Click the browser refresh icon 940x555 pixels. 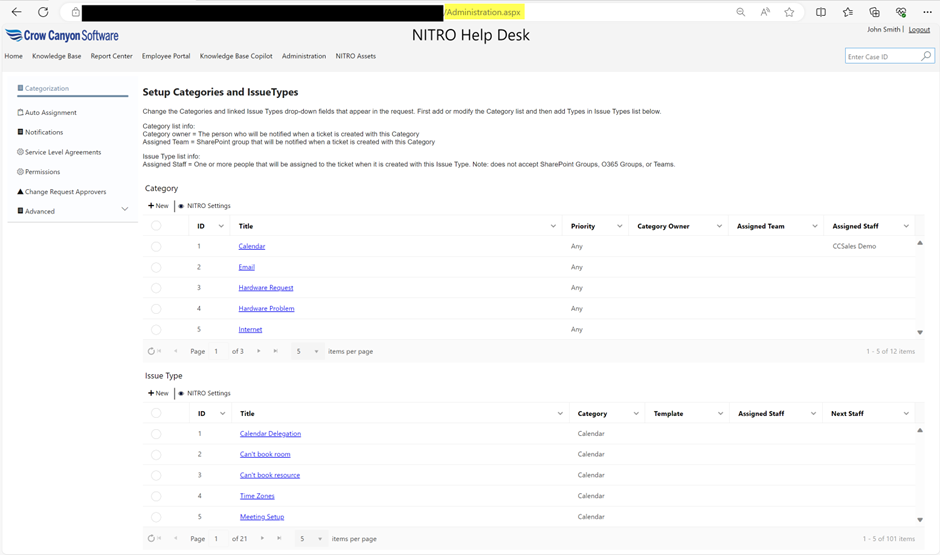43,12
